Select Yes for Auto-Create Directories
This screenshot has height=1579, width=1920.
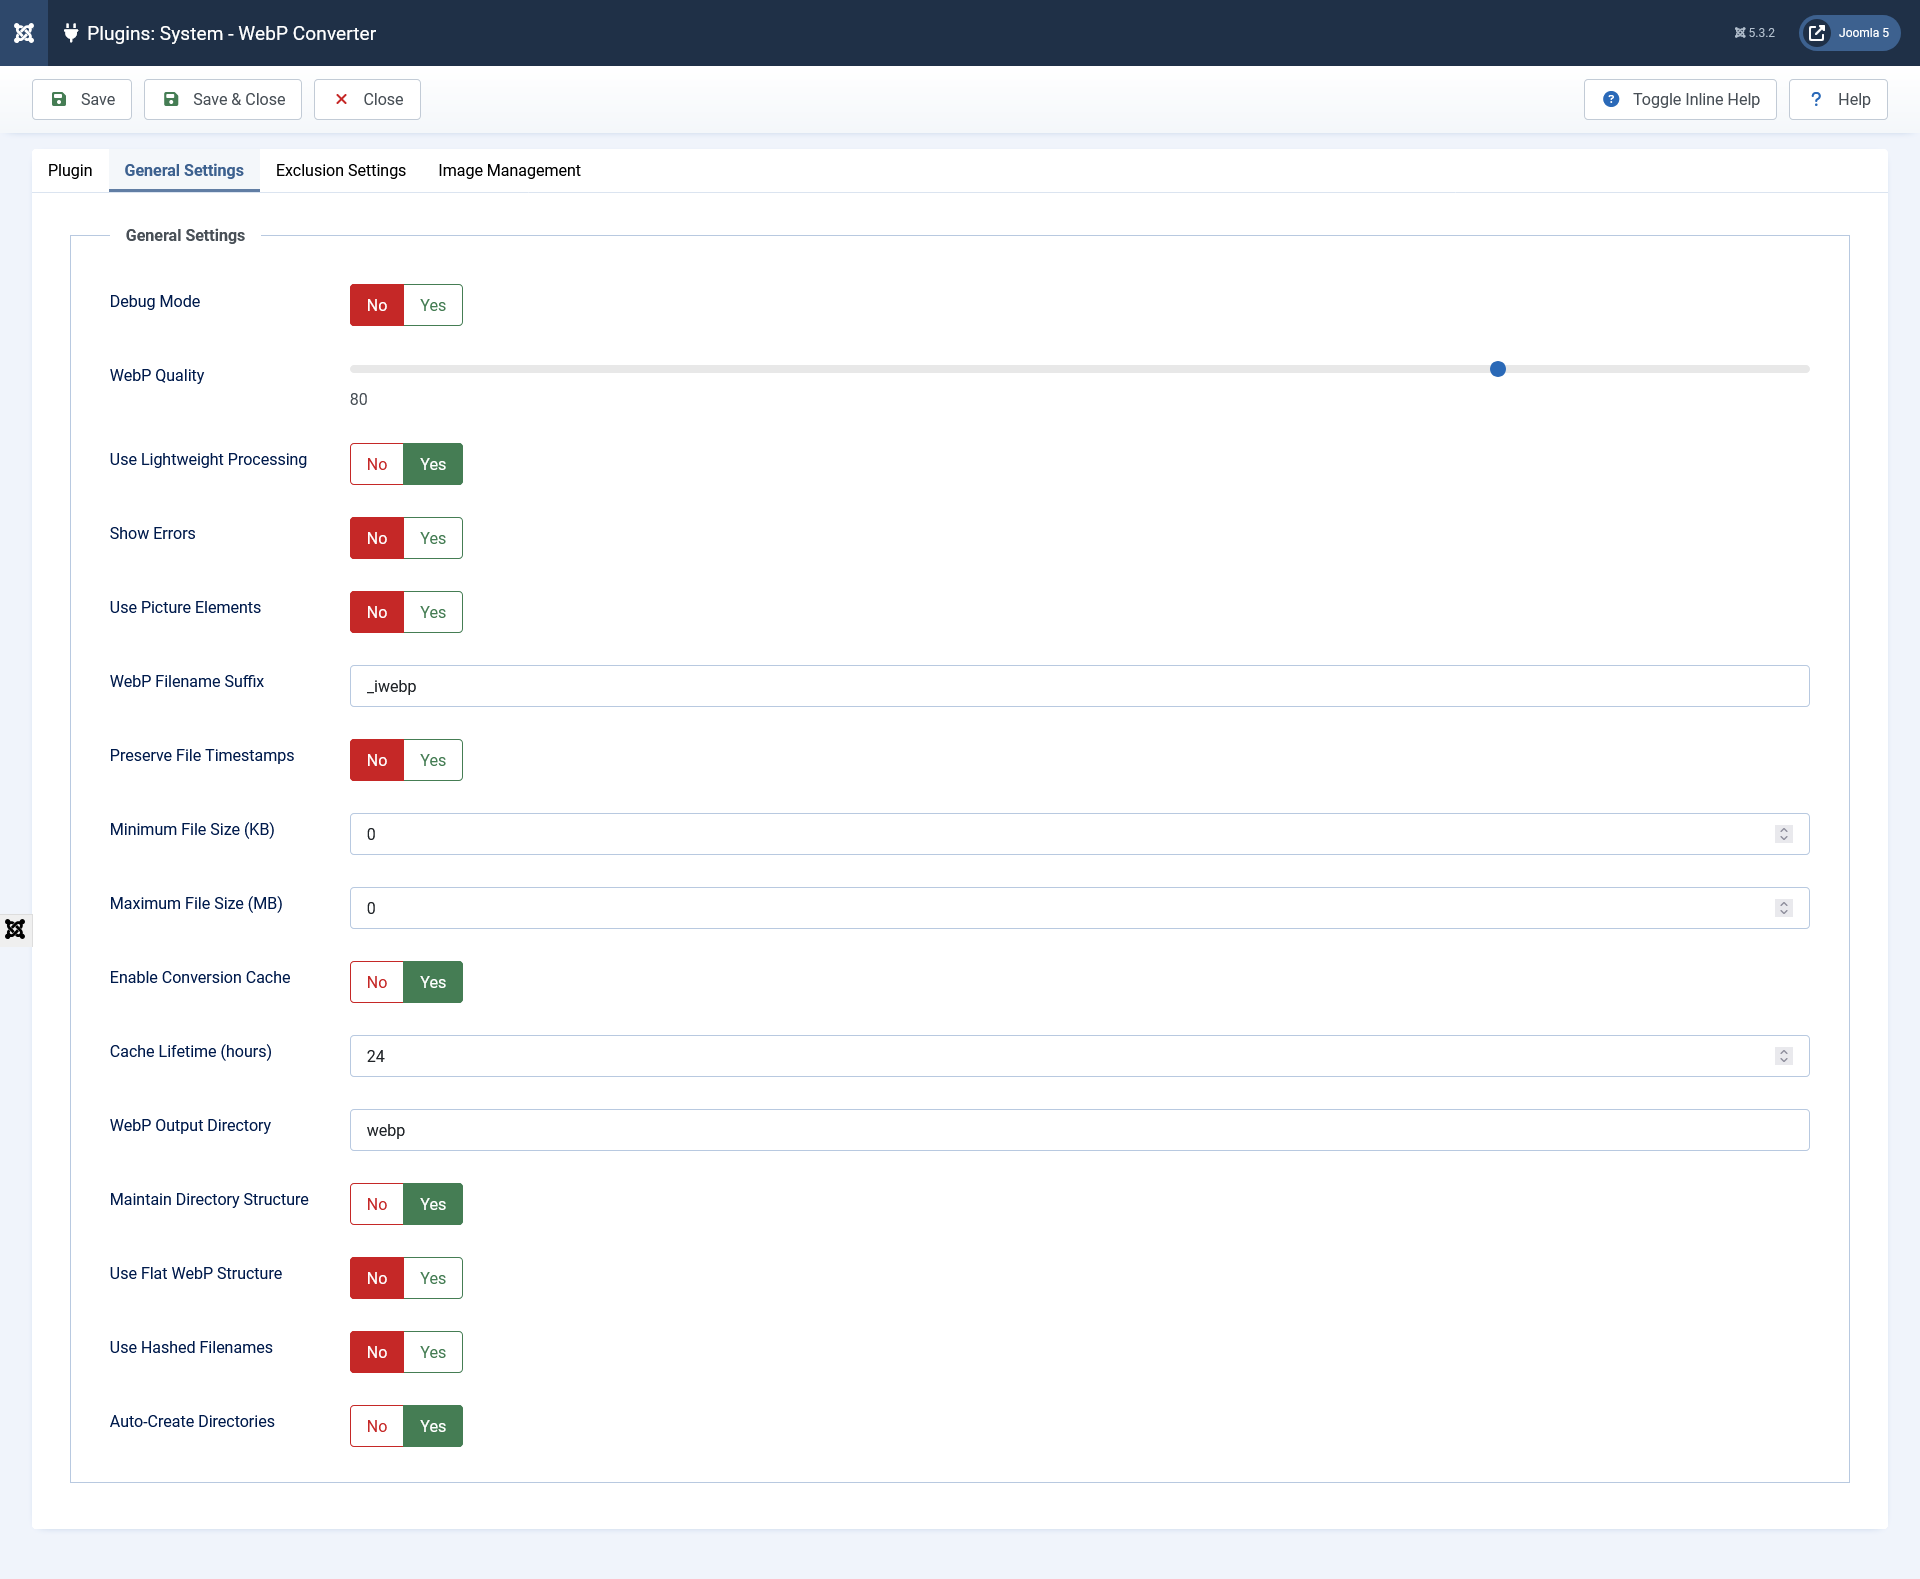point(433,1426)
